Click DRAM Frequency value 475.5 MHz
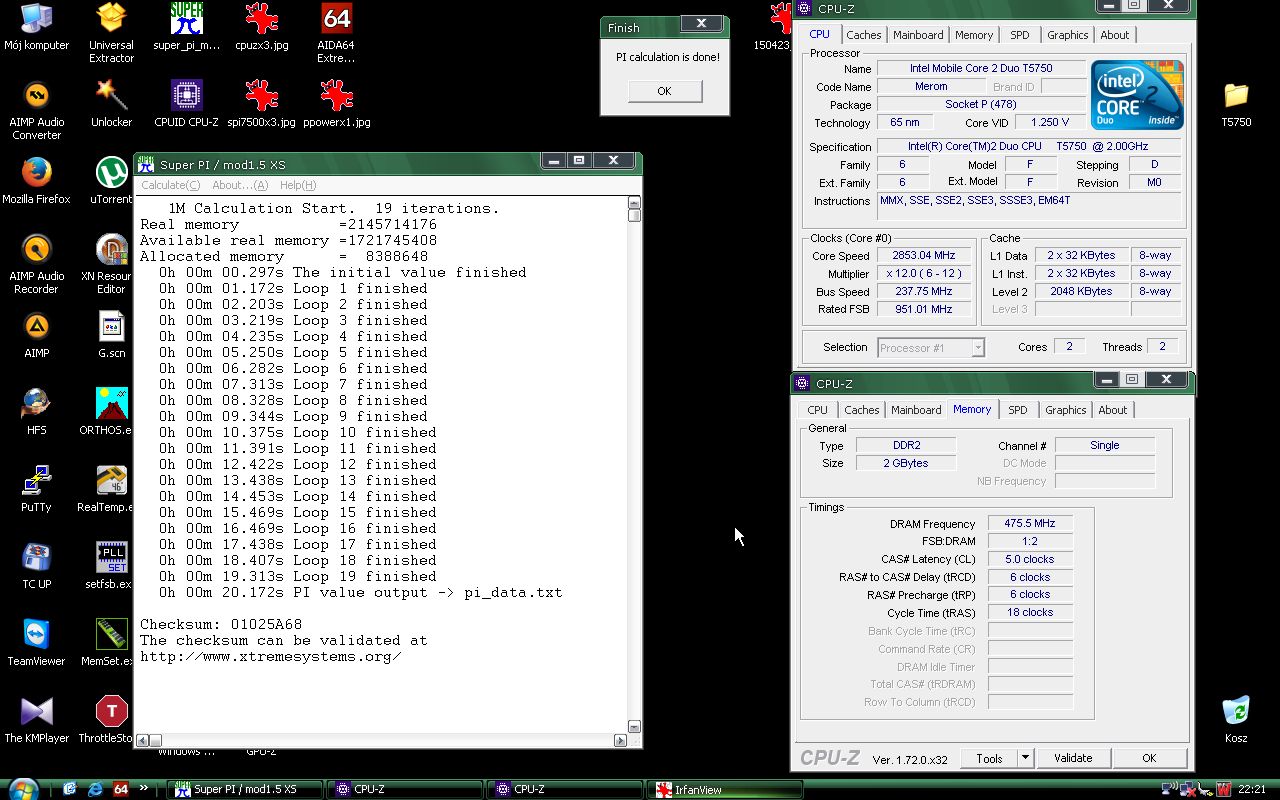Viewport: 1280px width, 800px height. point(1030,523)
